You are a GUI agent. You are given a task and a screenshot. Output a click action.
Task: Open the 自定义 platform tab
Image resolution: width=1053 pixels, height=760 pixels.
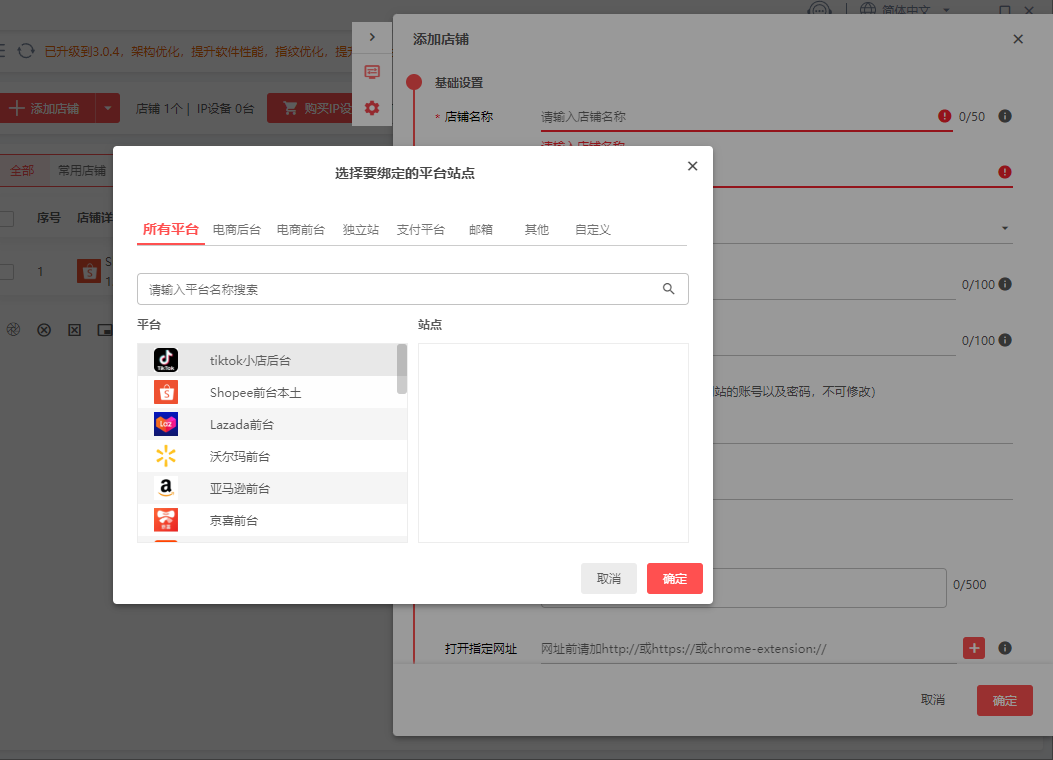592,229
